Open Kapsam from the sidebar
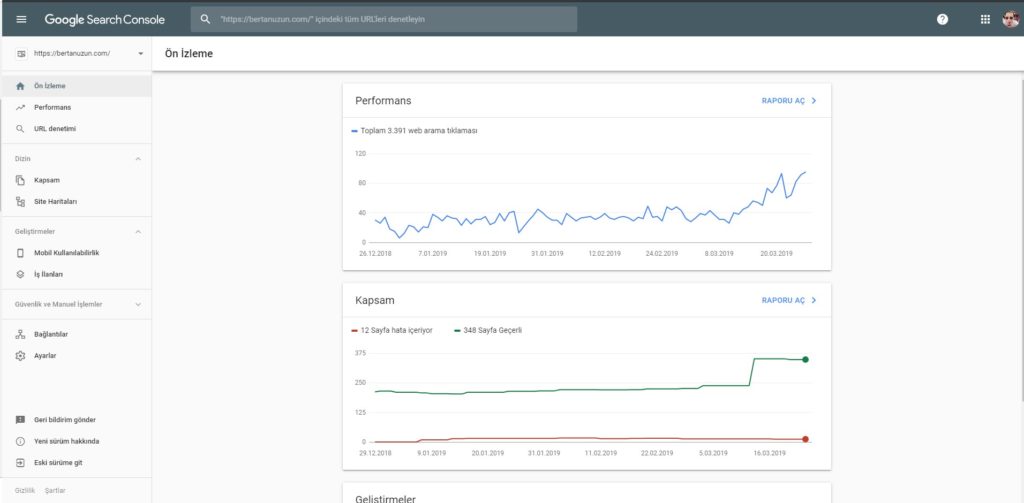1024x503 pixels. pyautogui.click(x=76, y=180)
